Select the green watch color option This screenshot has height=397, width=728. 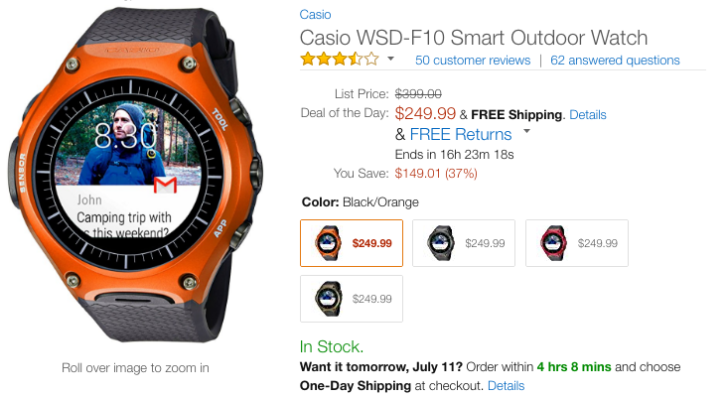(351, 299)
